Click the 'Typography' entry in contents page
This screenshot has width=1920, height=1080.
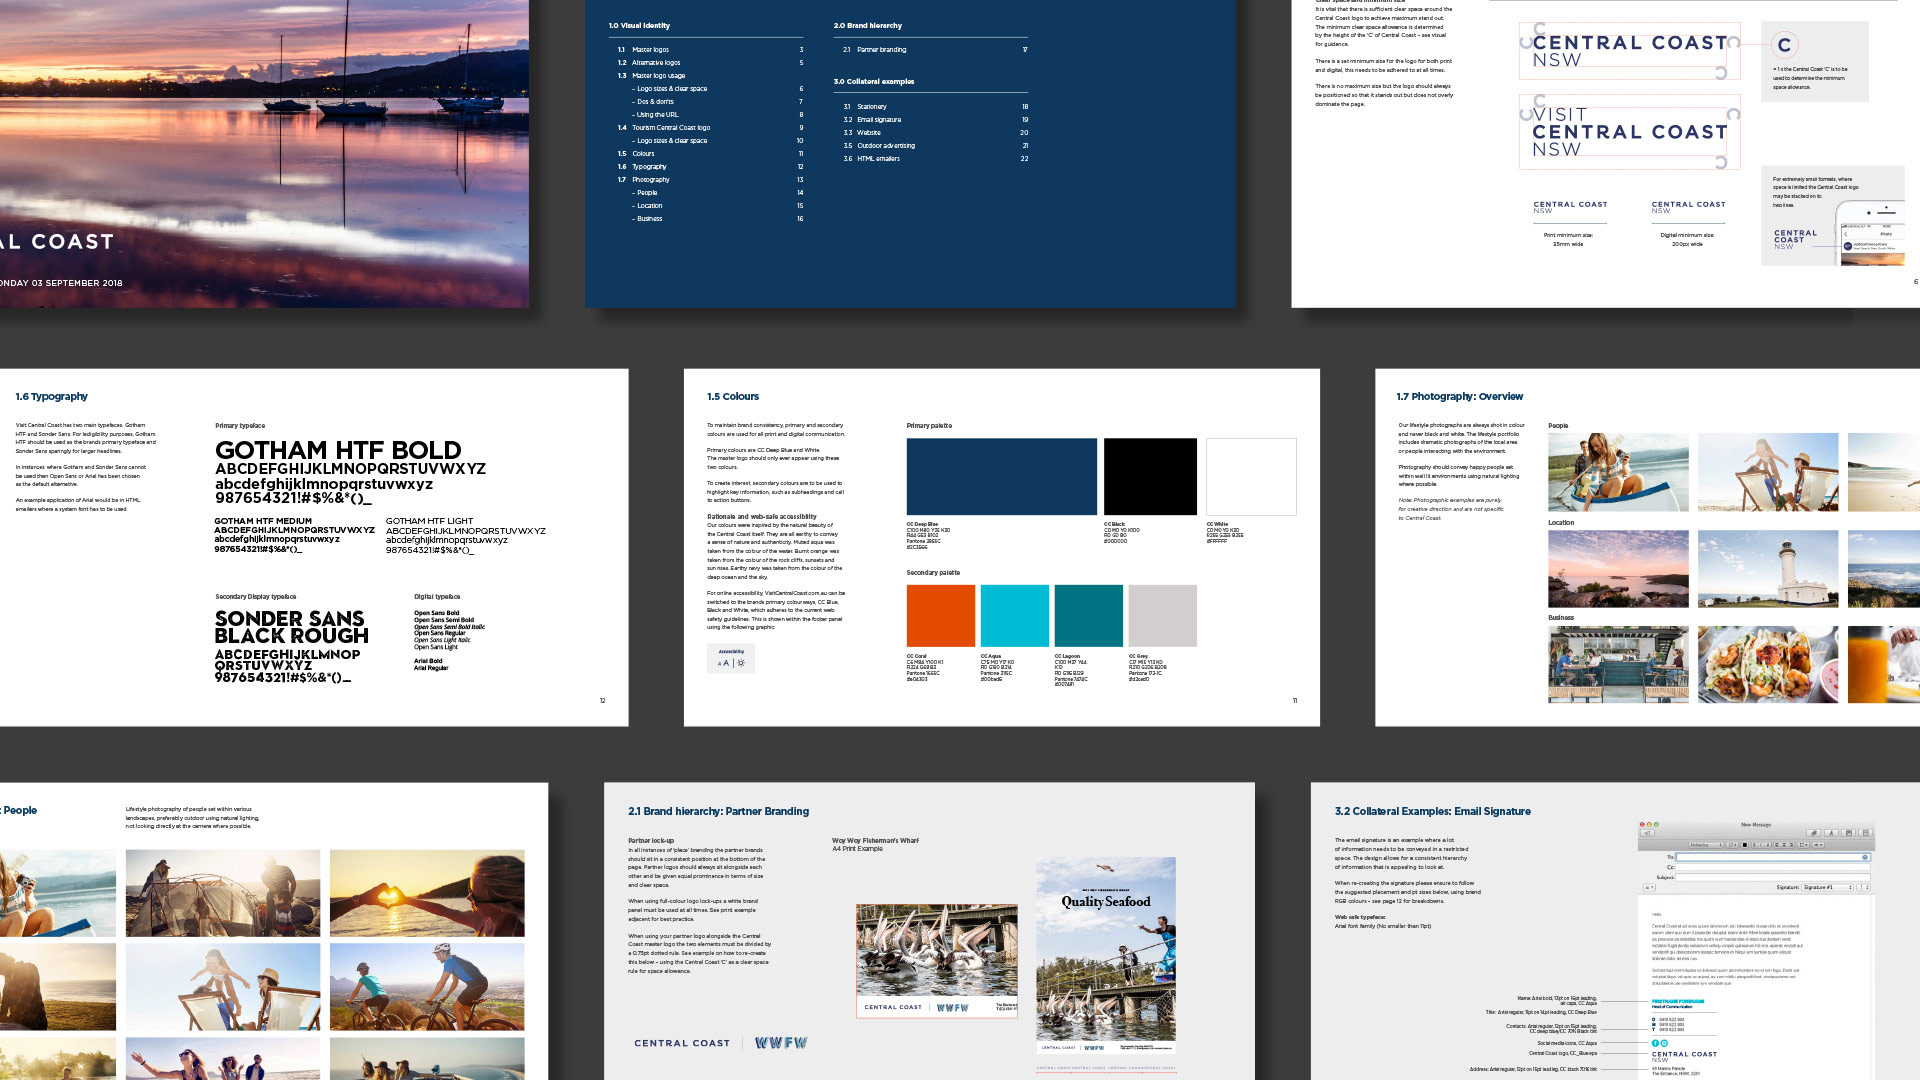click(649, 167)
